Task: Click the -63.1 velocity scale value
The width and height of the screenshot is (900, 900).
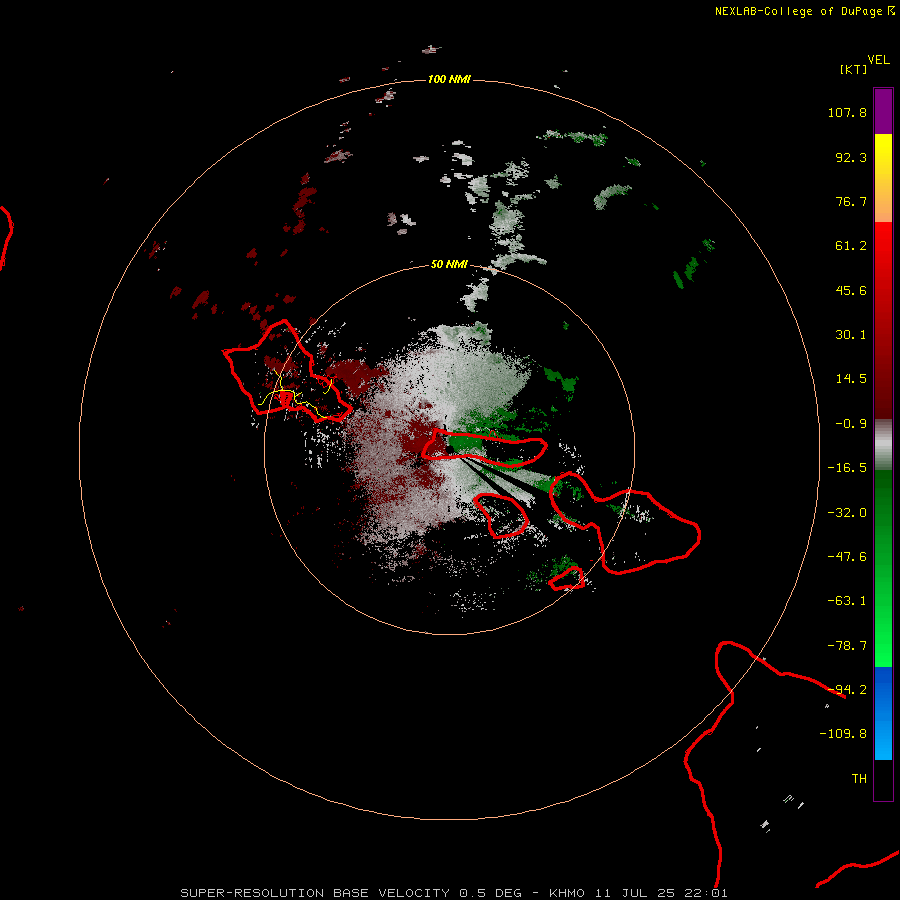Action: 847,601
